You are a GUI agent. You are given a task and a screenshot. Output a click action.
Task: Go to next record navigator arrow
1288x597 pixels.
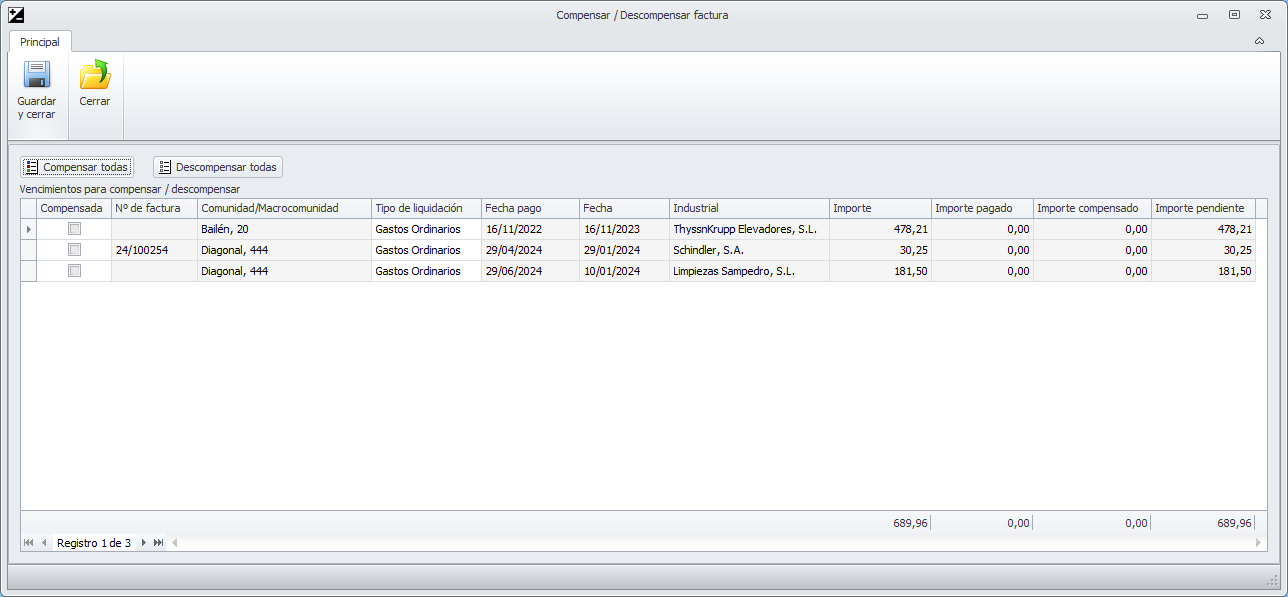144,543
